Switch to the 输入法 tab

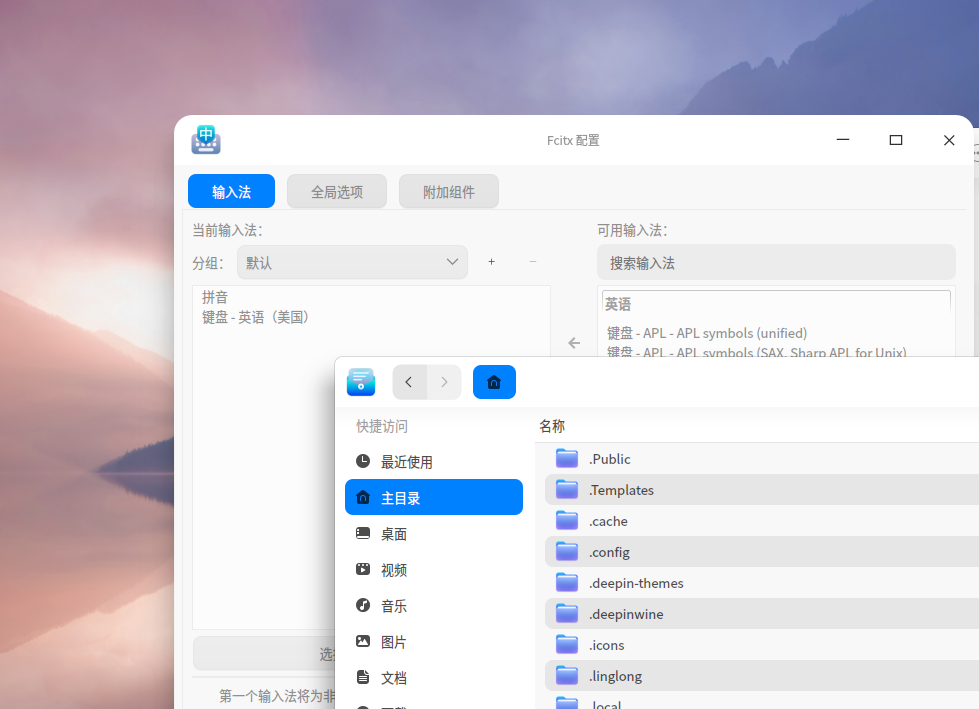[x=232, y=191]
